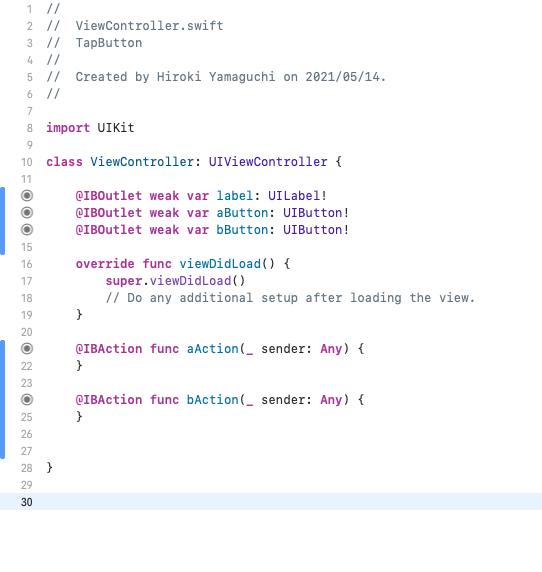Click 'UIViewController' superclass name
Image resolution: width=542 pixels, height=572 pixels.
268,162
